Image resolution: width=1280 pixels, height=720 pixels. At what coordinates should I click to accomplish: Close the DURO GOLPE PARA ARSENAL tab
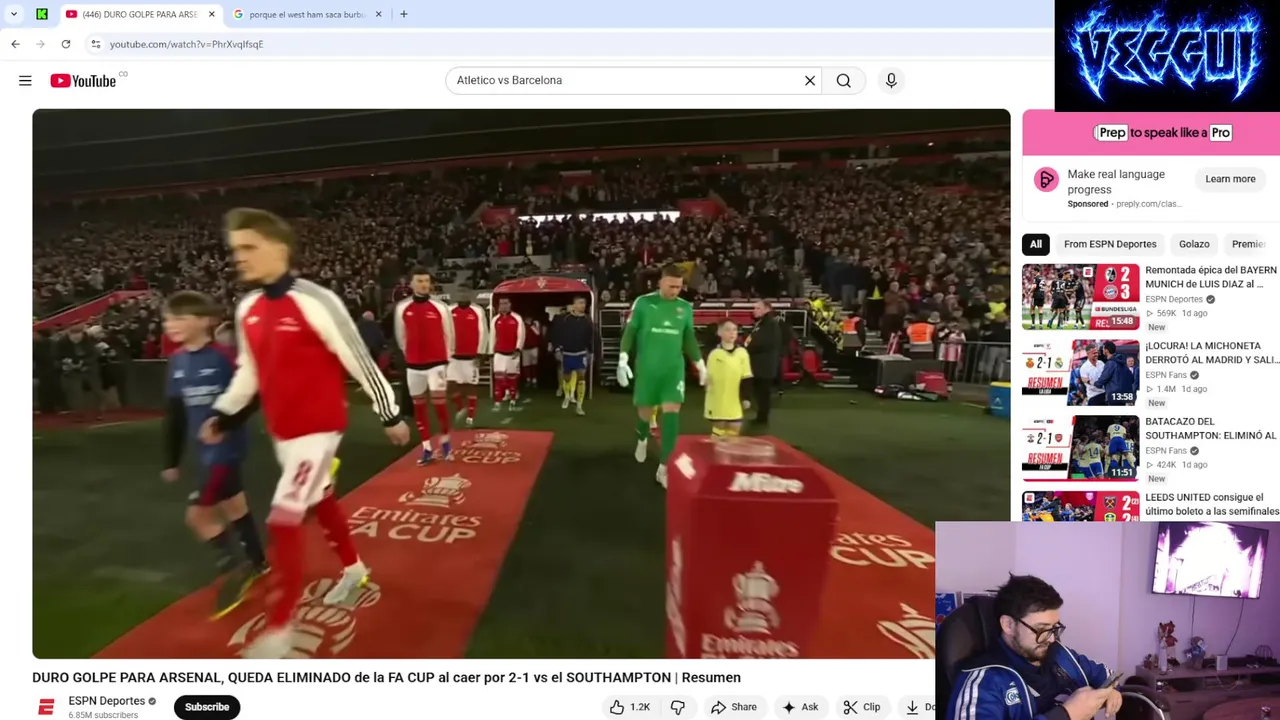tap(212, 14)
